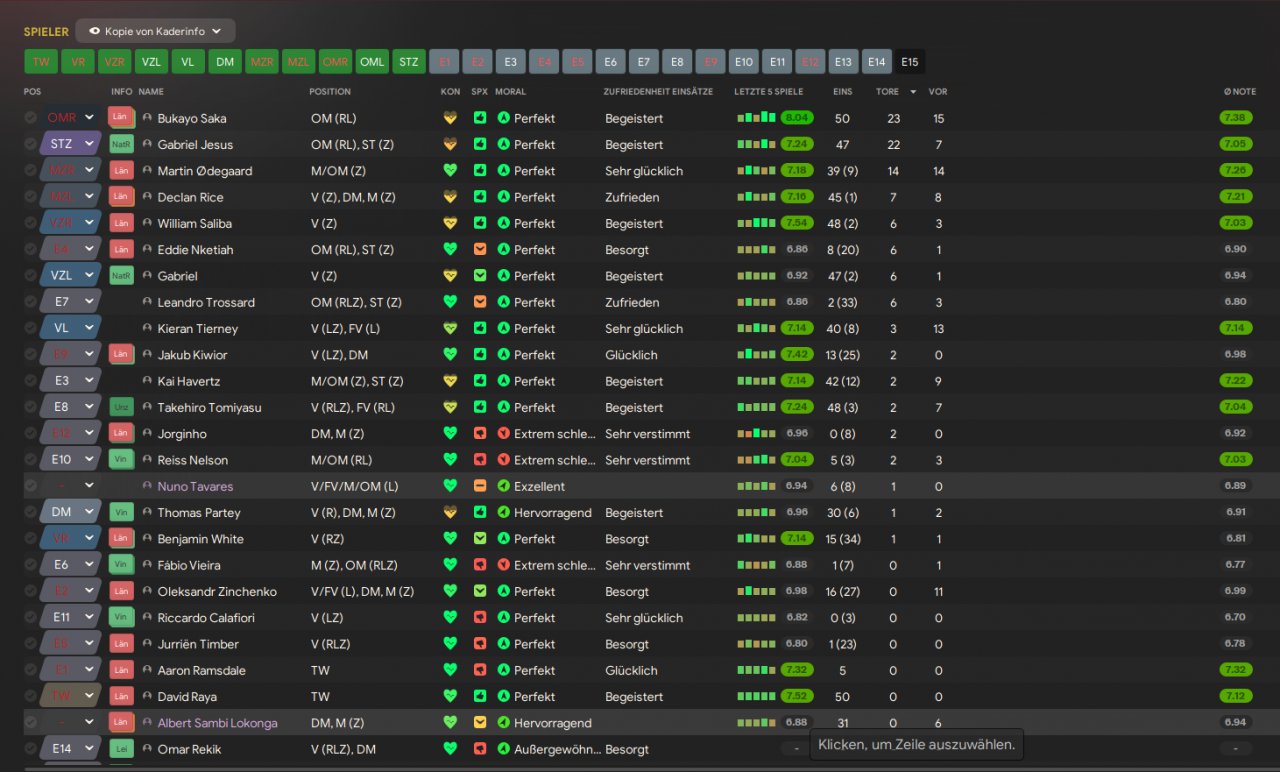Click the morale icon in Omar Rekik's row
This screenshot has height=772, width=1280.
click(504, 749)
